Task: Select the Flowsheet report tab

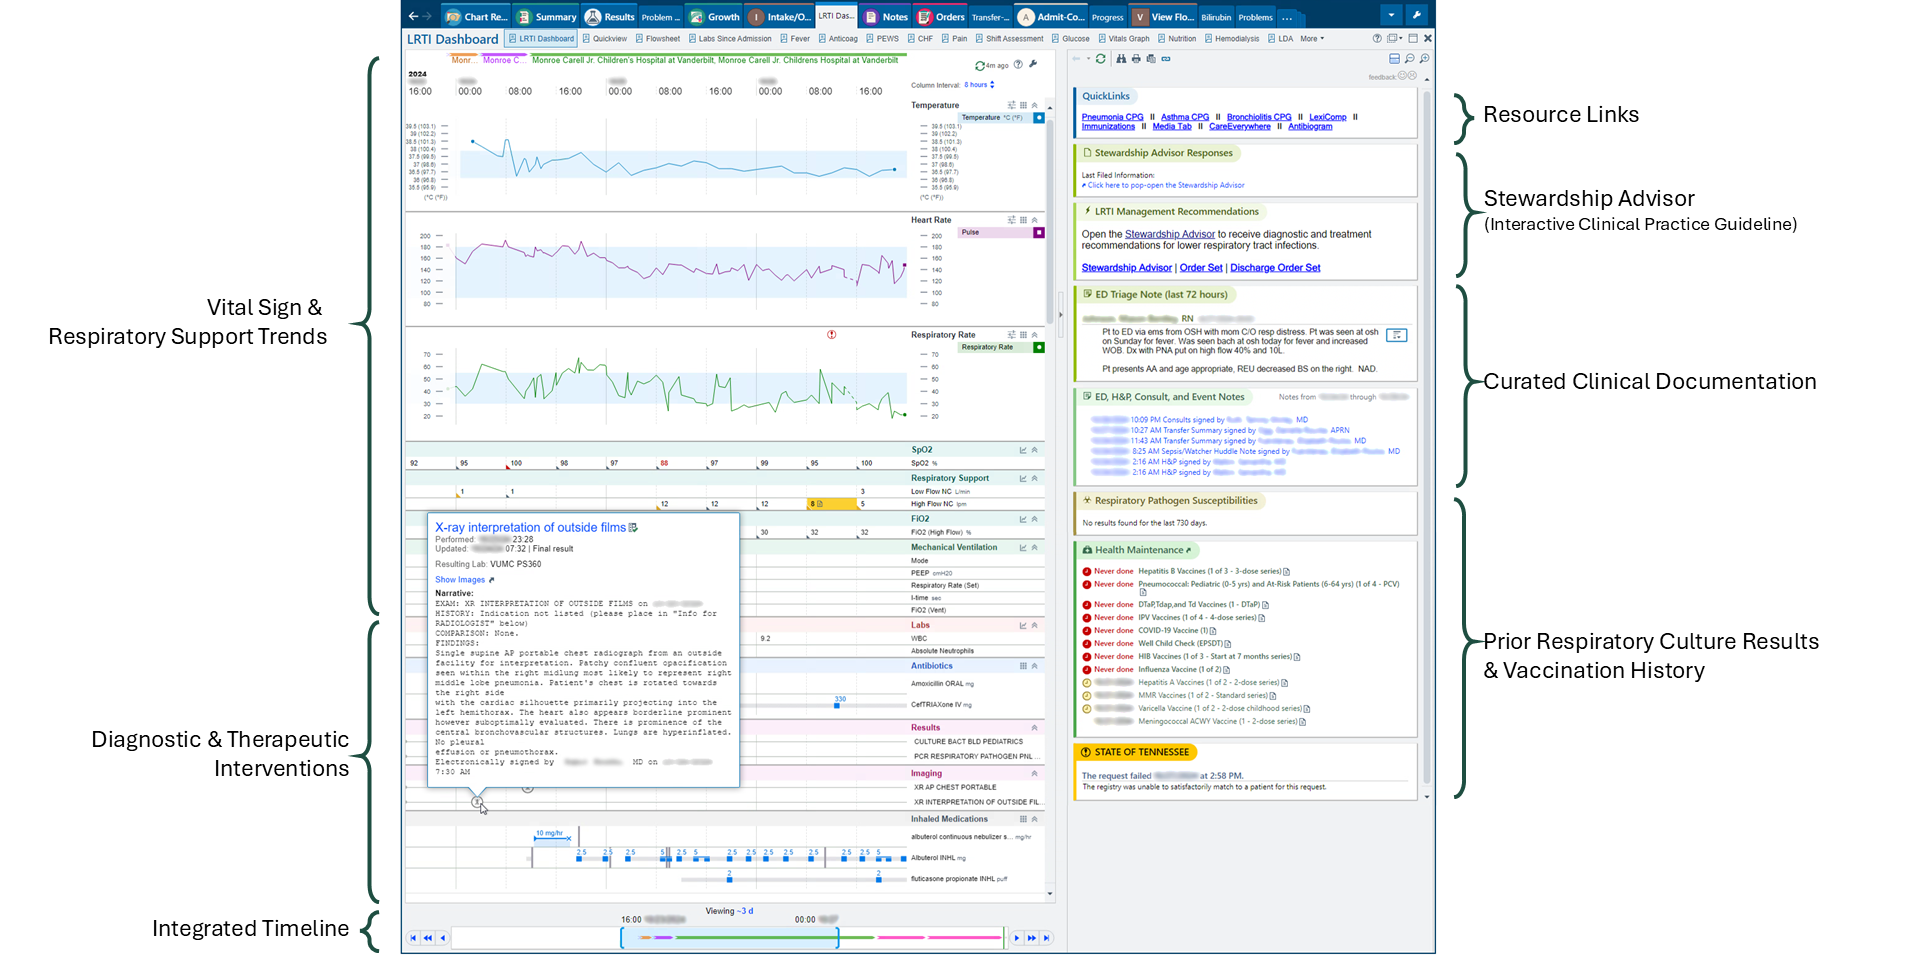Action: tap(658, 39)
